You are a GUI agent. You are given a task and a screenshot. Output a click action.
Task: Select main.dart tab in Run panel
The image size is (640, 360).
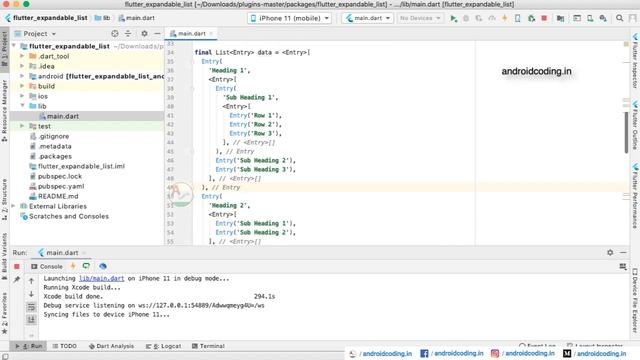(62, 253)
